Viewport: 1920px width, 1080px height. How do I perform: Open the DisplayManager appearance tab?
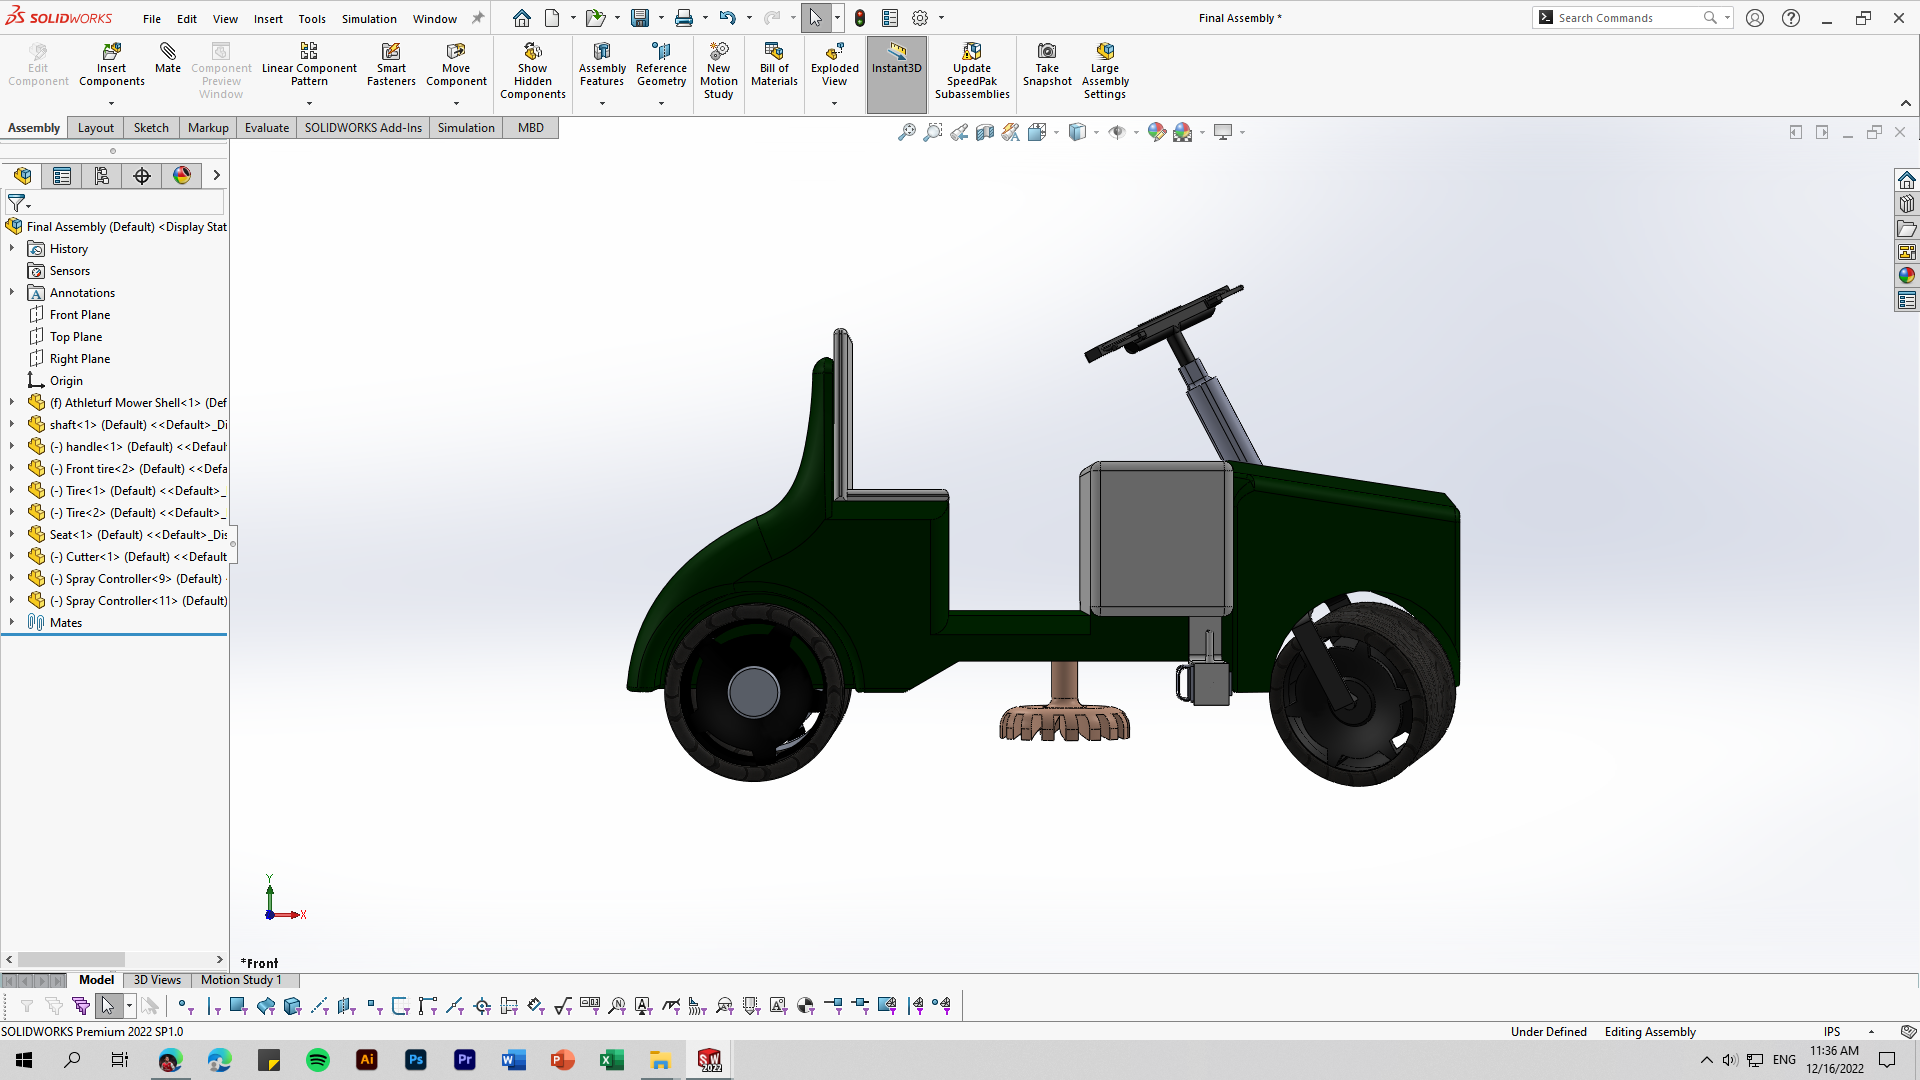(x=182, y=176)
